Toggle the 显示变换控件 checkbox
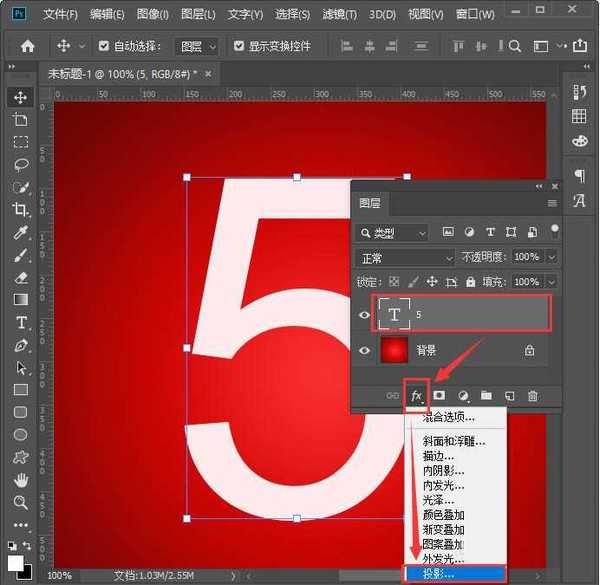 (238, 46)
